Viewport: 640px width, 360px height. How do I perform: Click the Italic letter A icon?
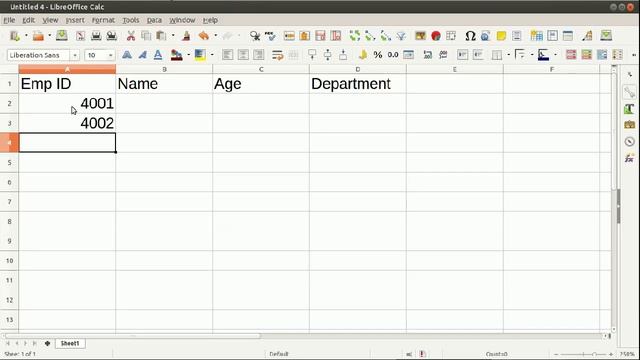pos(142,55)
